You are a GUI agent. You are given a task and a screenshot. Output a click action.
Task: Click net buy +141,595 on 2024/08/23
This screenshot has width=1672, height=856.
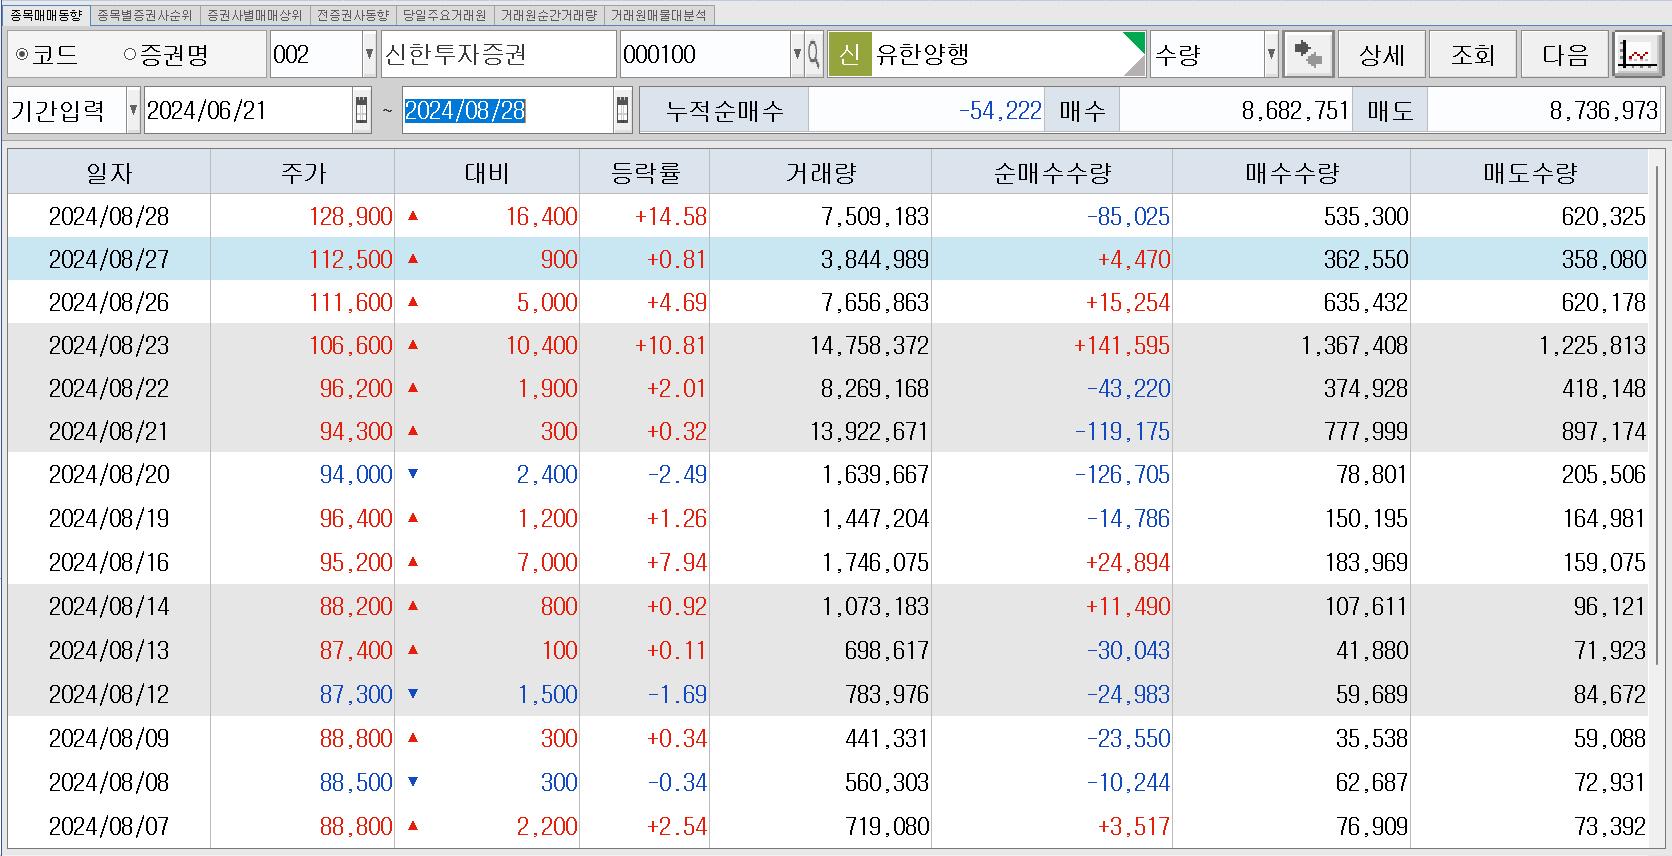[1122, 345]
